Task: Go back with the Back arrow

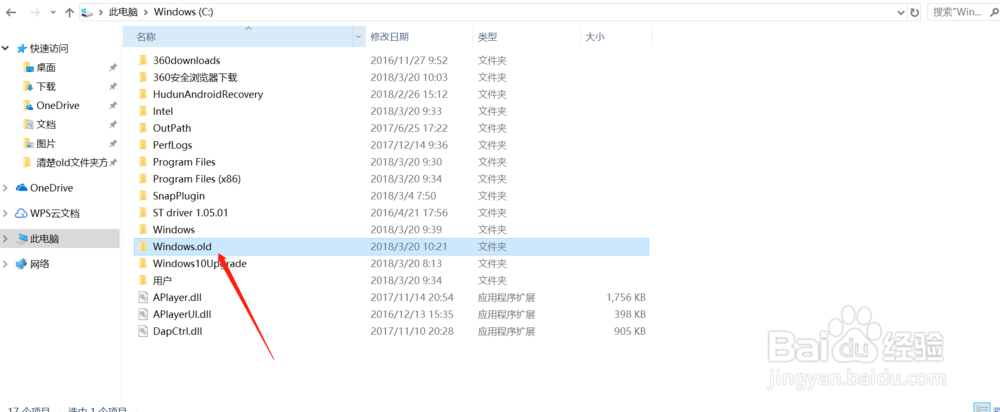Action: (x=11, y=12)
